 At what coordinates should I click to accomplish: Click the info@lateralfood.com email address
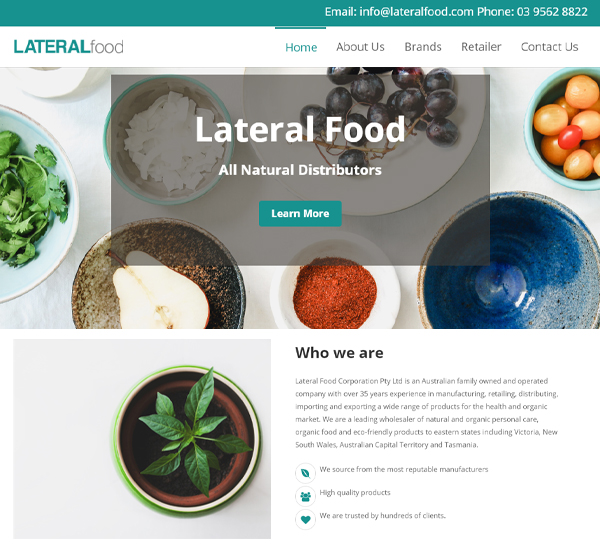coord(416,12)
